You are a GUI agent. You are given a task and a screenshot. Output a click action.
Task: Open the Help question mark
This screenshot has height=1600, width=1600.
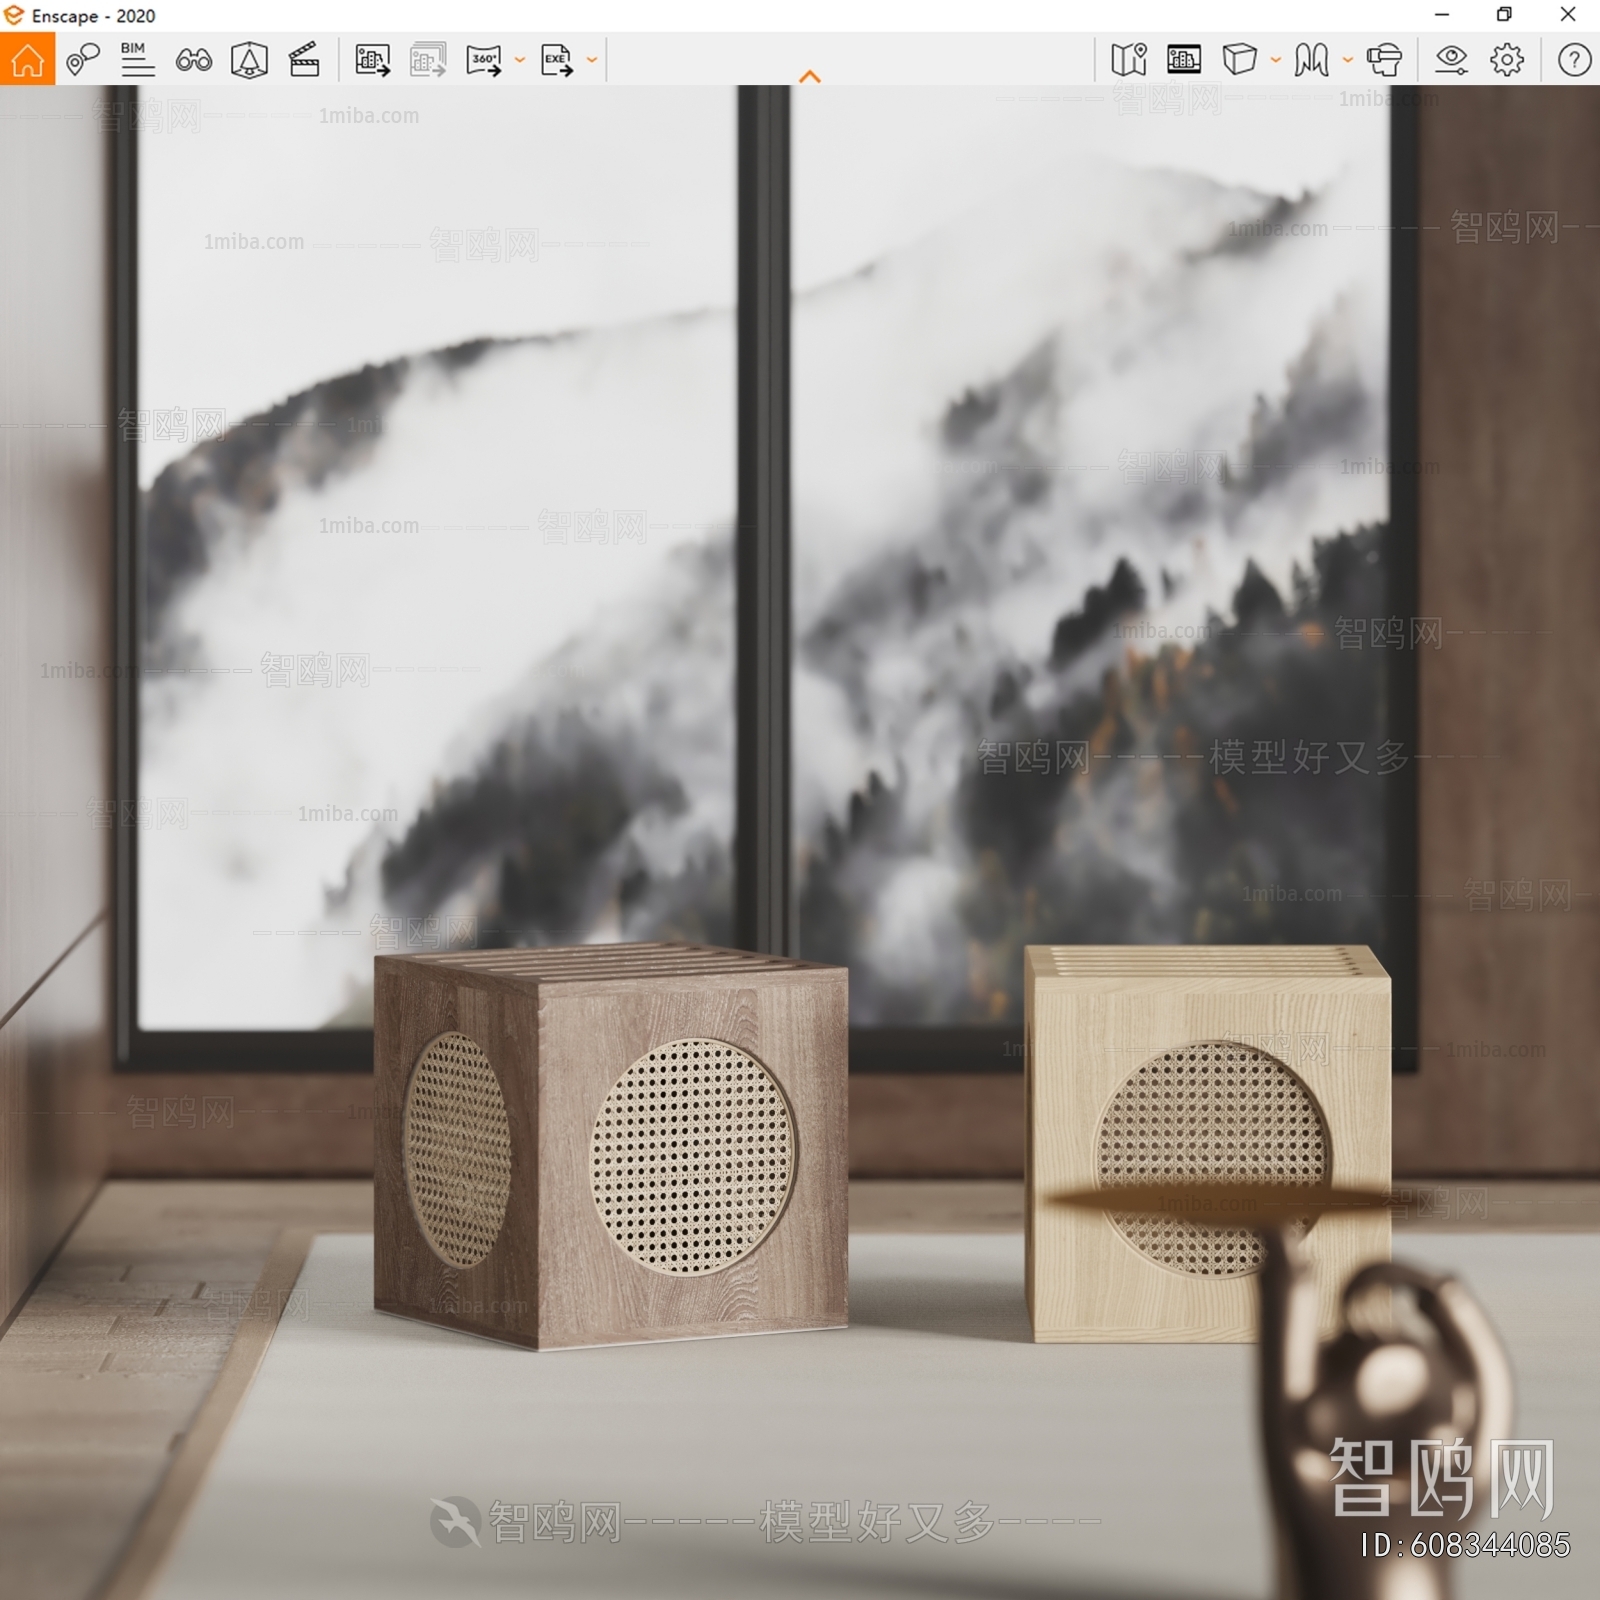pyautogui.click(x=1574, y=60)
